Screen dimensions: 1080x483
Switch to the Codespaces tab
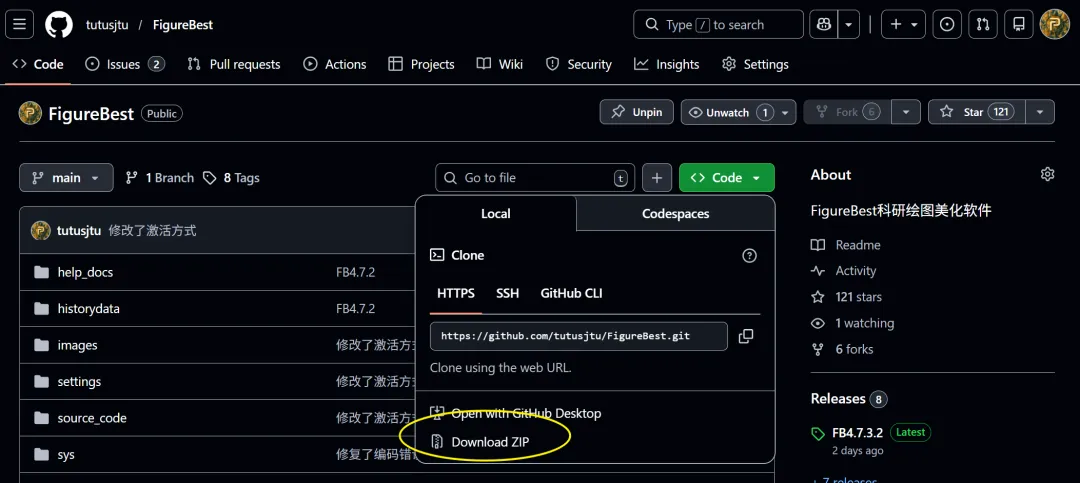tap(676, 214)
